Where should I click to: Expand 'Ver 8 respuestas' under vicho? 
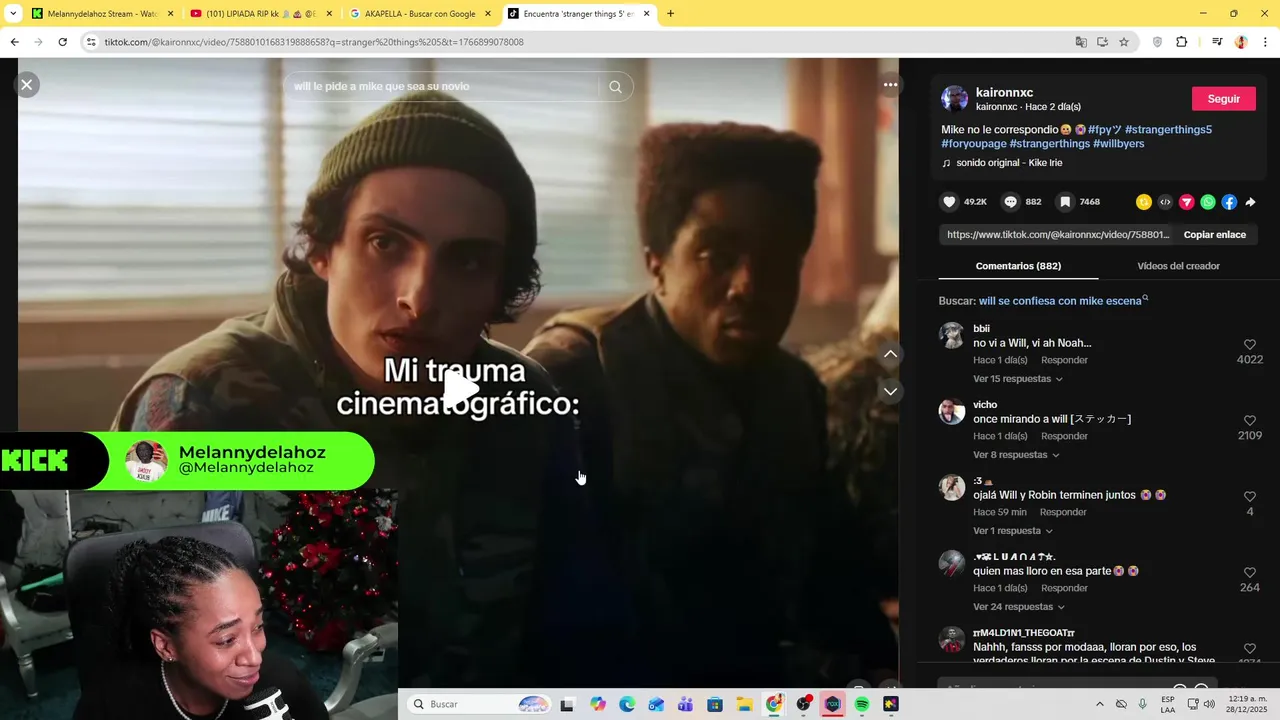tap(1016, 455)
